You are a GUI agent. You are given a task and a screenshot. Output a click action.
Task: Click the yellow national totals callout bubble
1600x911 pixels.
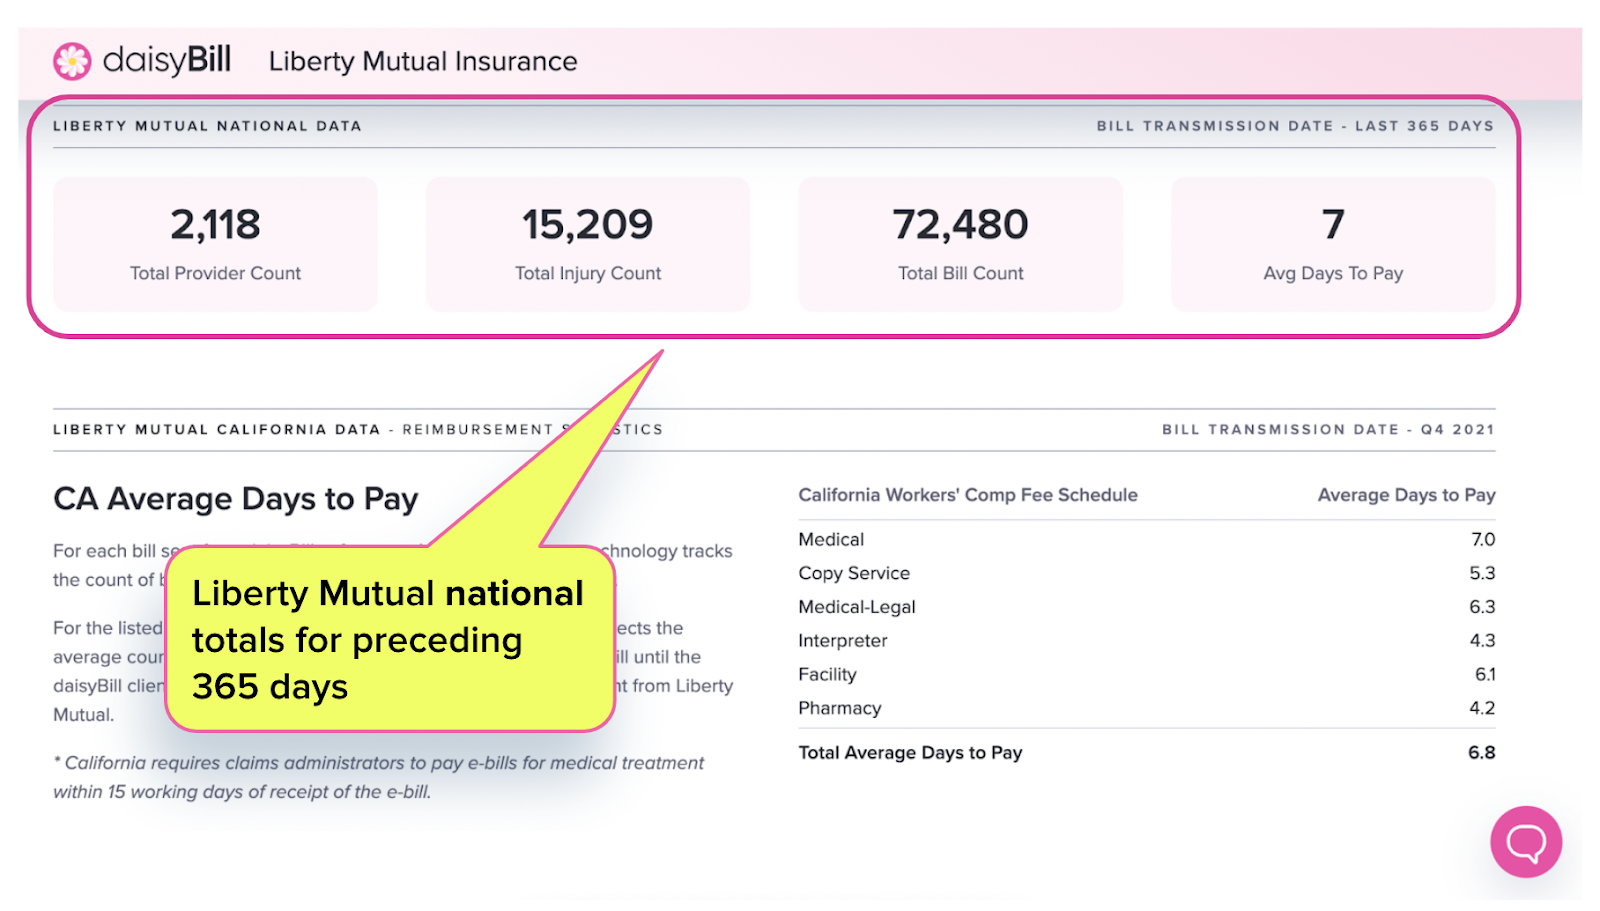390,639
